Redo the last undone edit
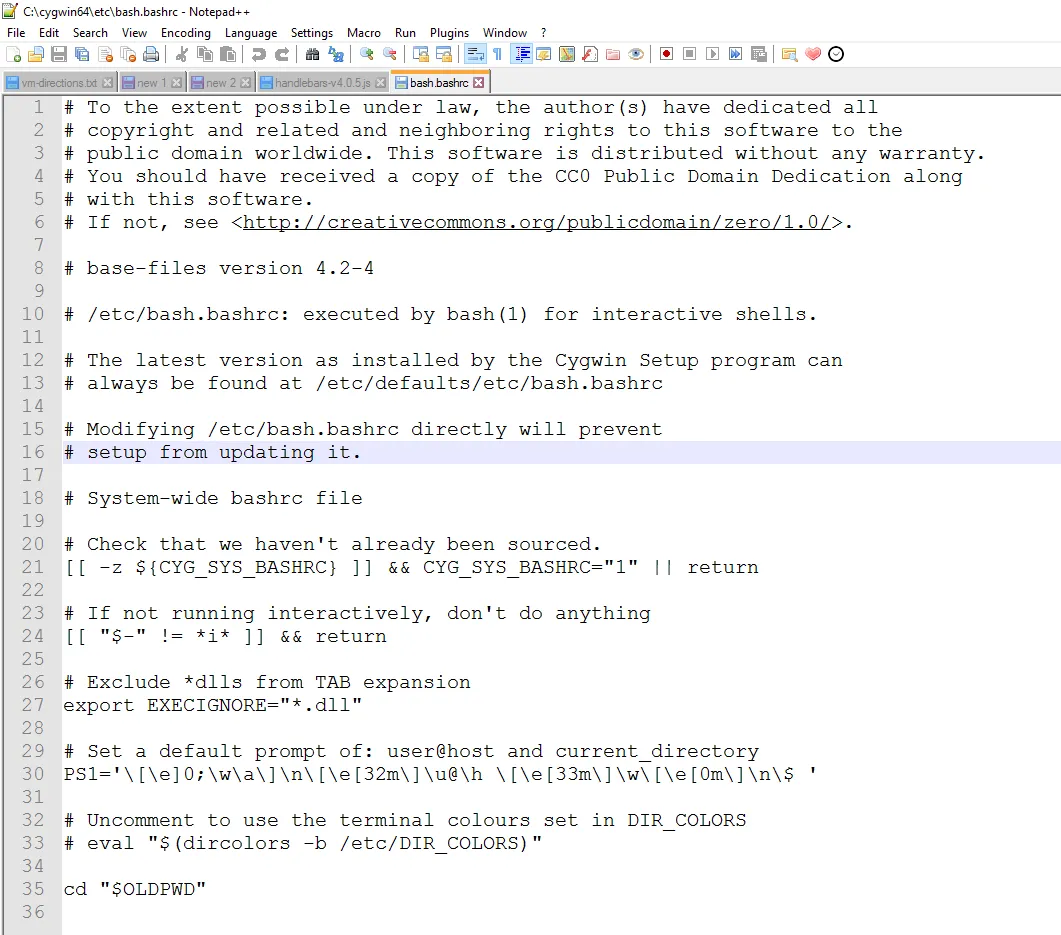Screen dimensions: 1061x935 281,54
